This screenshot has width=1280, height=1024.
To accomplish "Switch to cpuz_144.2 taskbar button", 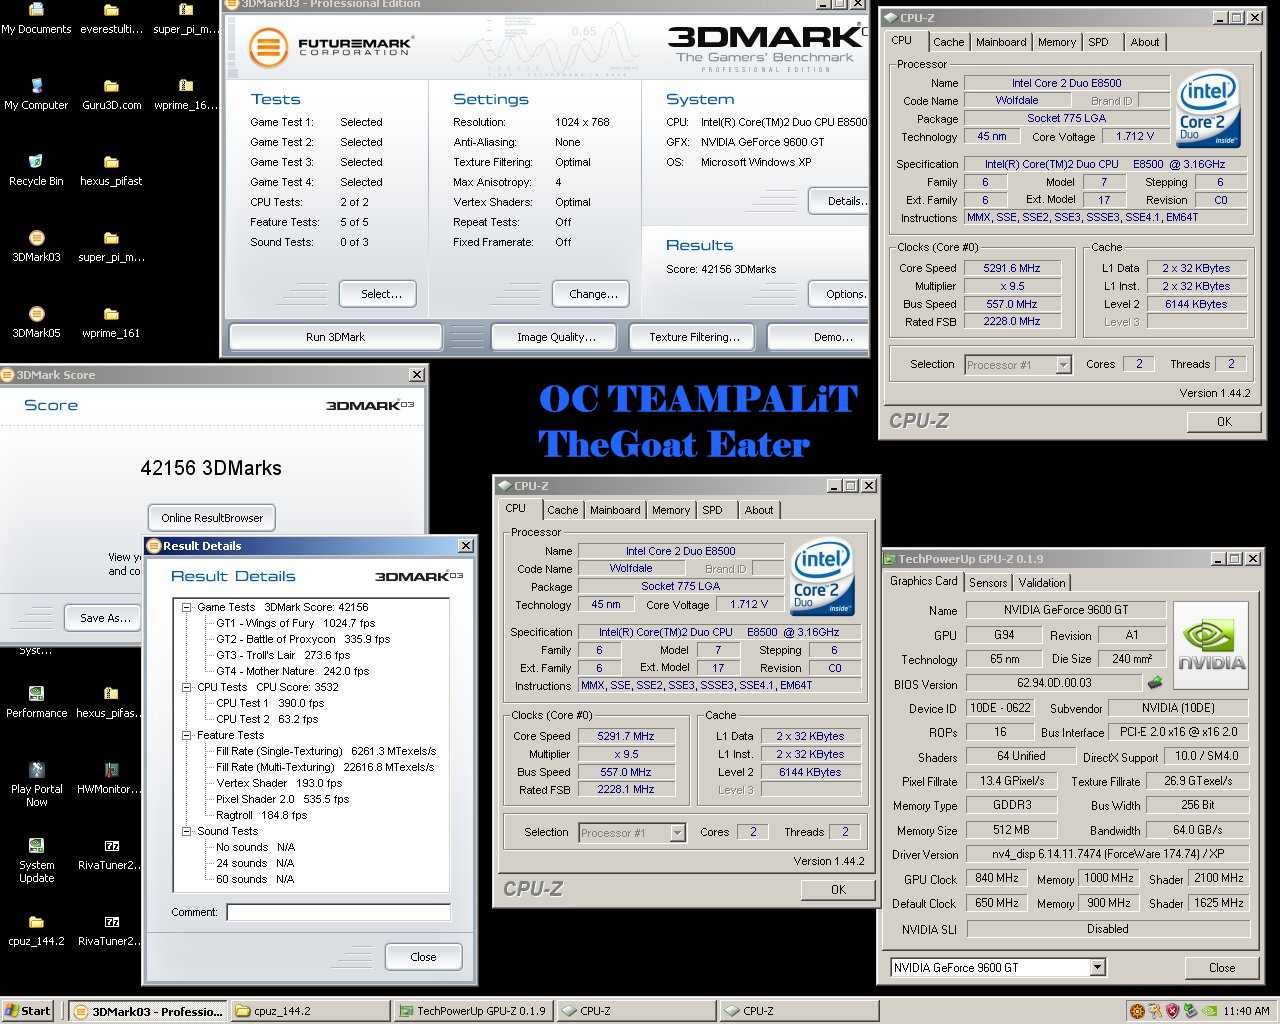I will click(310, 1011).
